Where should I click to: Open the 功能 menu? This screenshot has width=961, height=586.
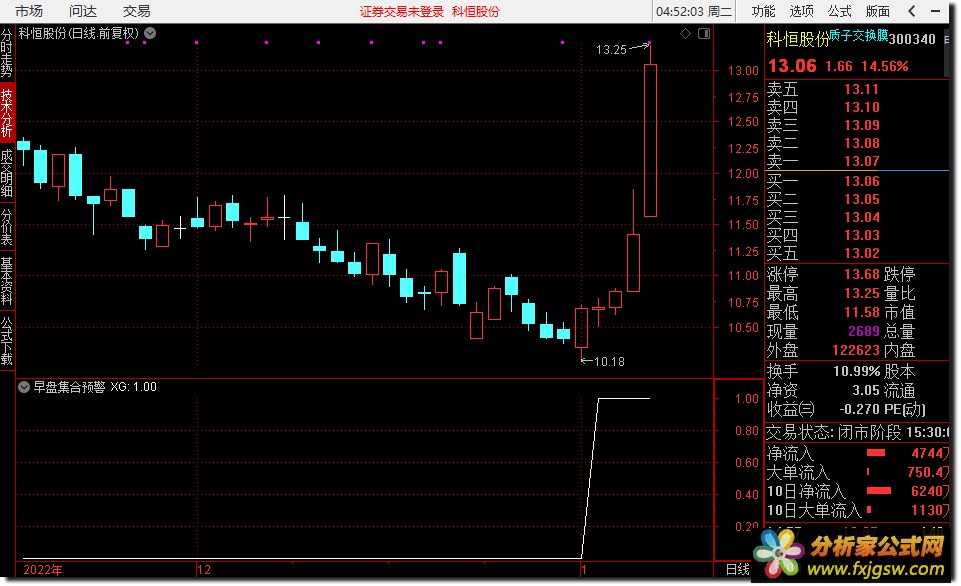pos(764,11)
